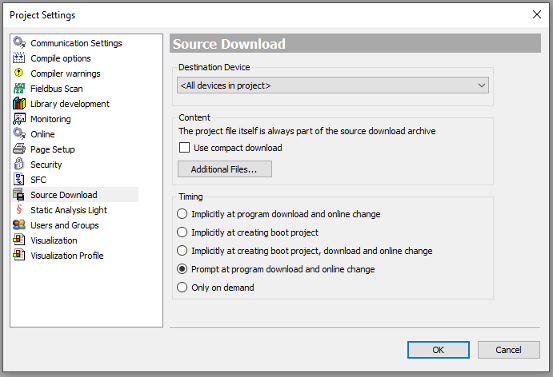Click the Security padlock icon

19,164
